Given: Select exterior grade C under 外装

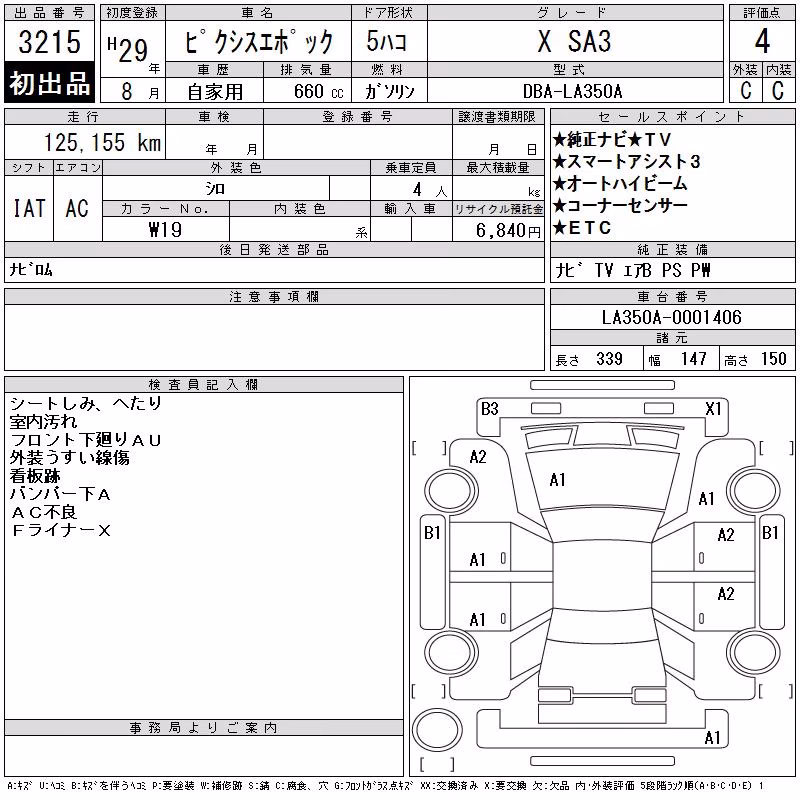Looking at the screenshot, I should (x=746, y=90).
